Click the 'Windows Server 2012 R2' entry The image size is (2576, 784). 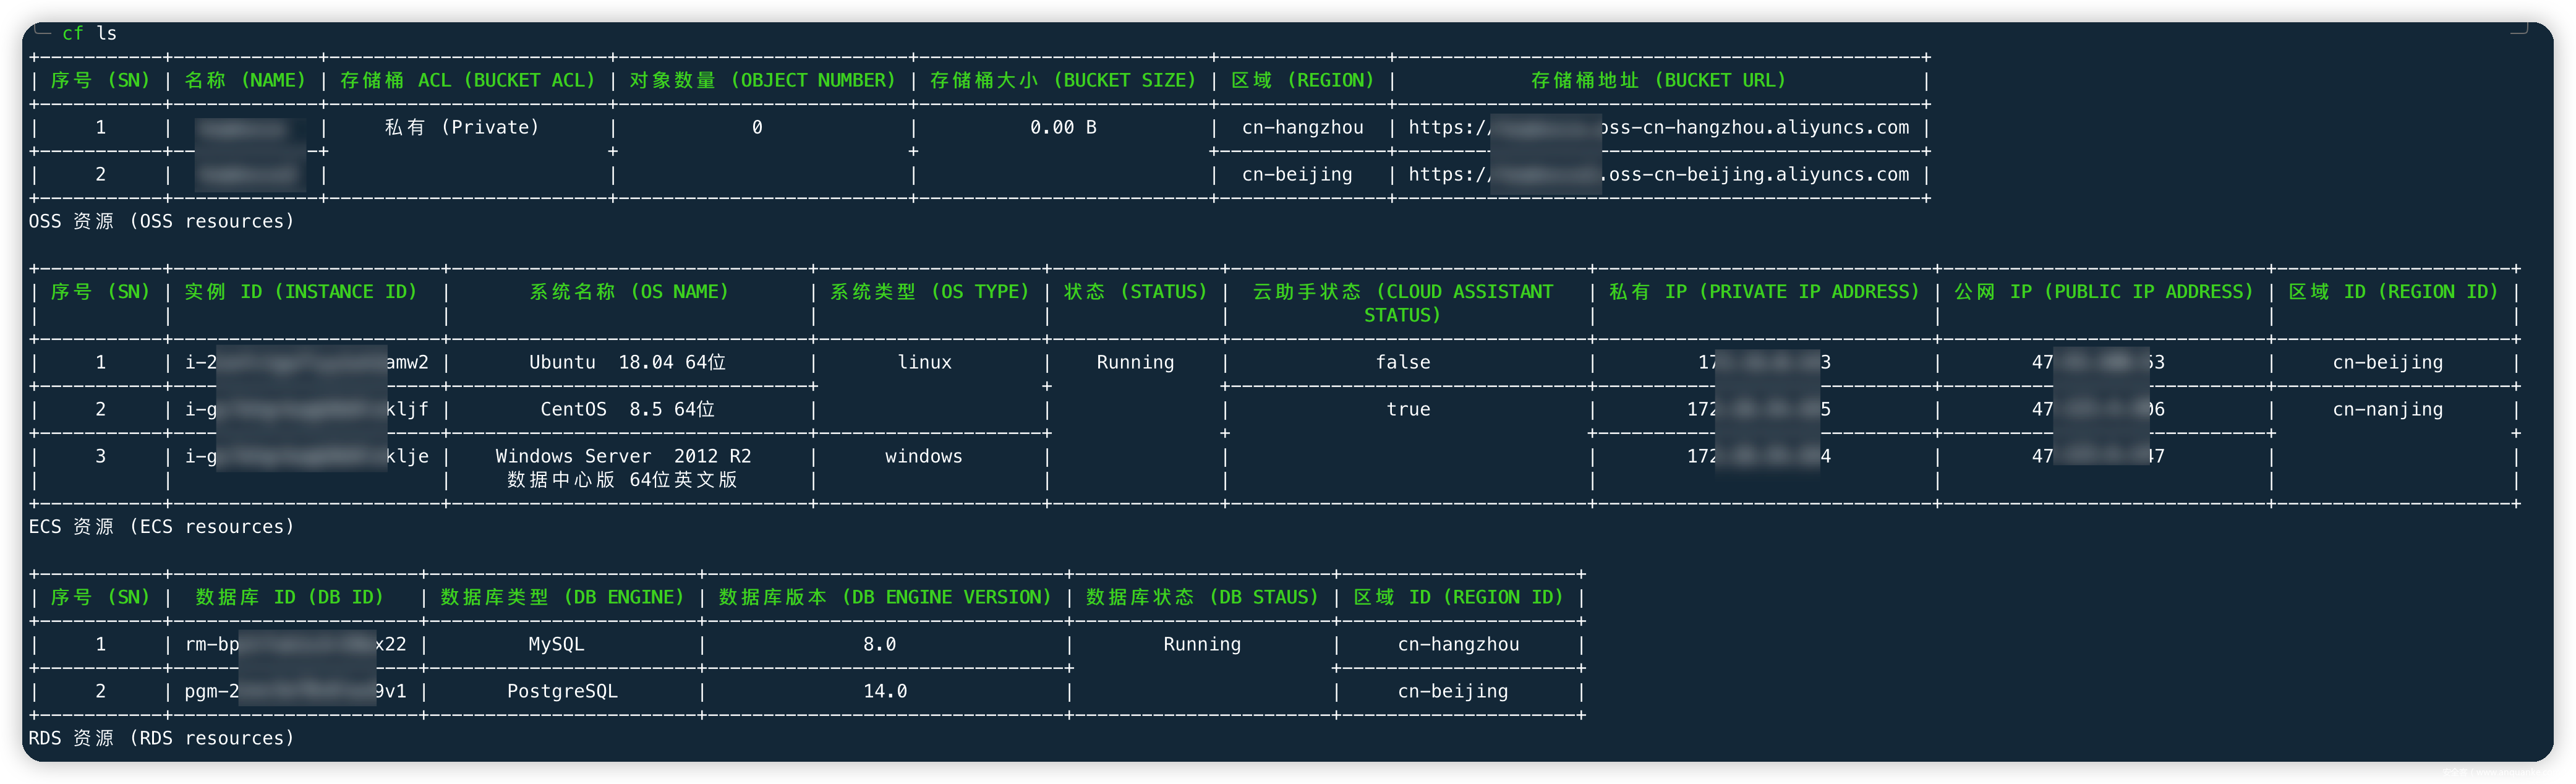623,457
